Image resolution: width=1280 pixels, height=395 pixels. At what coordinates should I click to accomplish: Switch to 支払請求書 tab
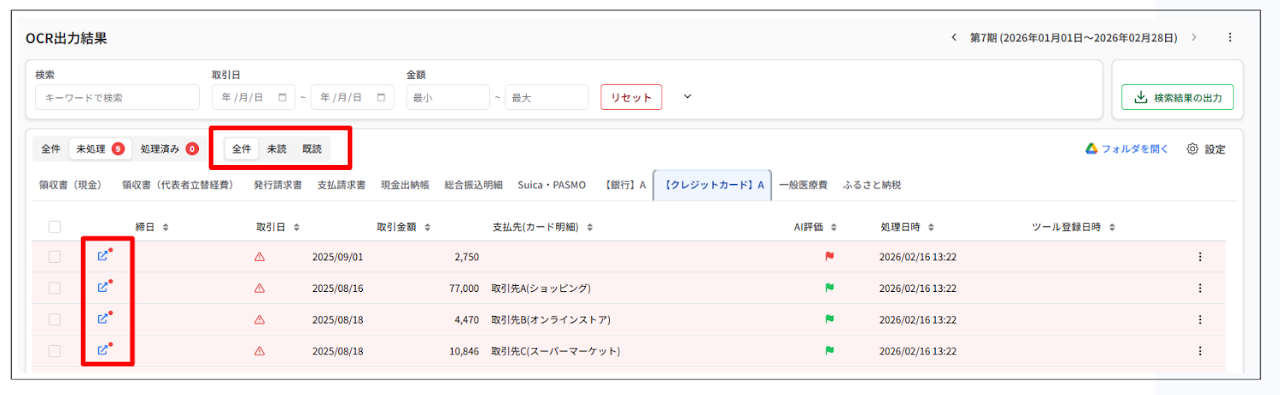(x=341, y=185)
